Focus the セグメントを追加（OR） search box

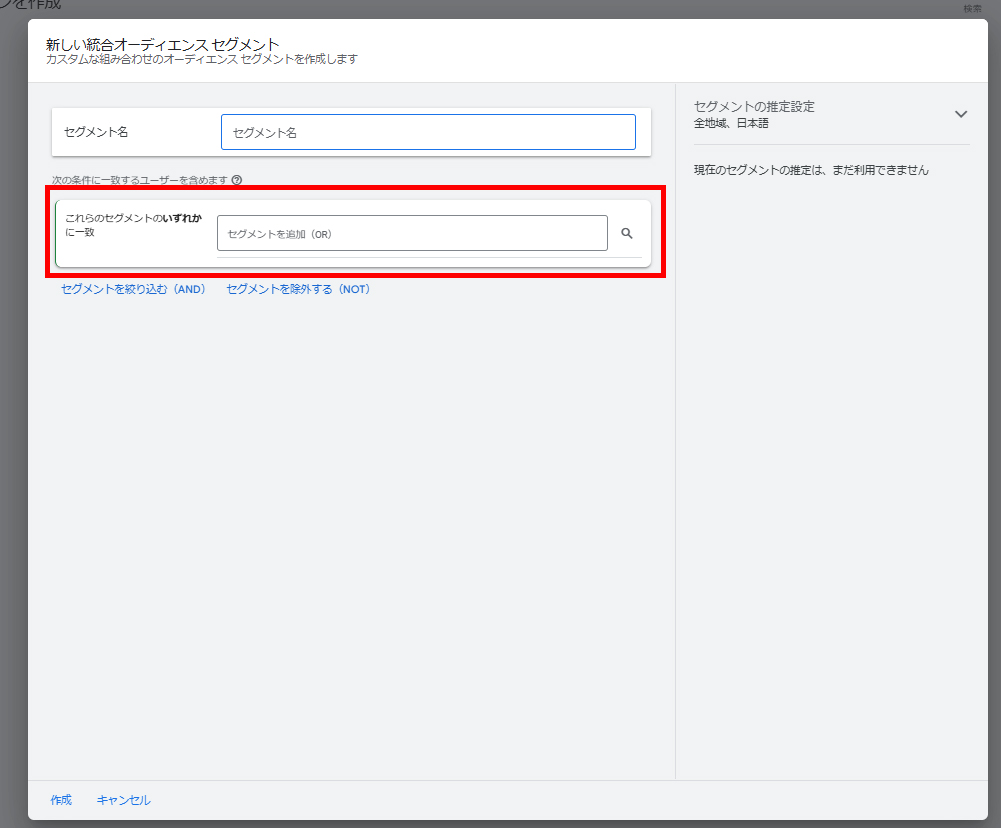[x=412, y=233]
